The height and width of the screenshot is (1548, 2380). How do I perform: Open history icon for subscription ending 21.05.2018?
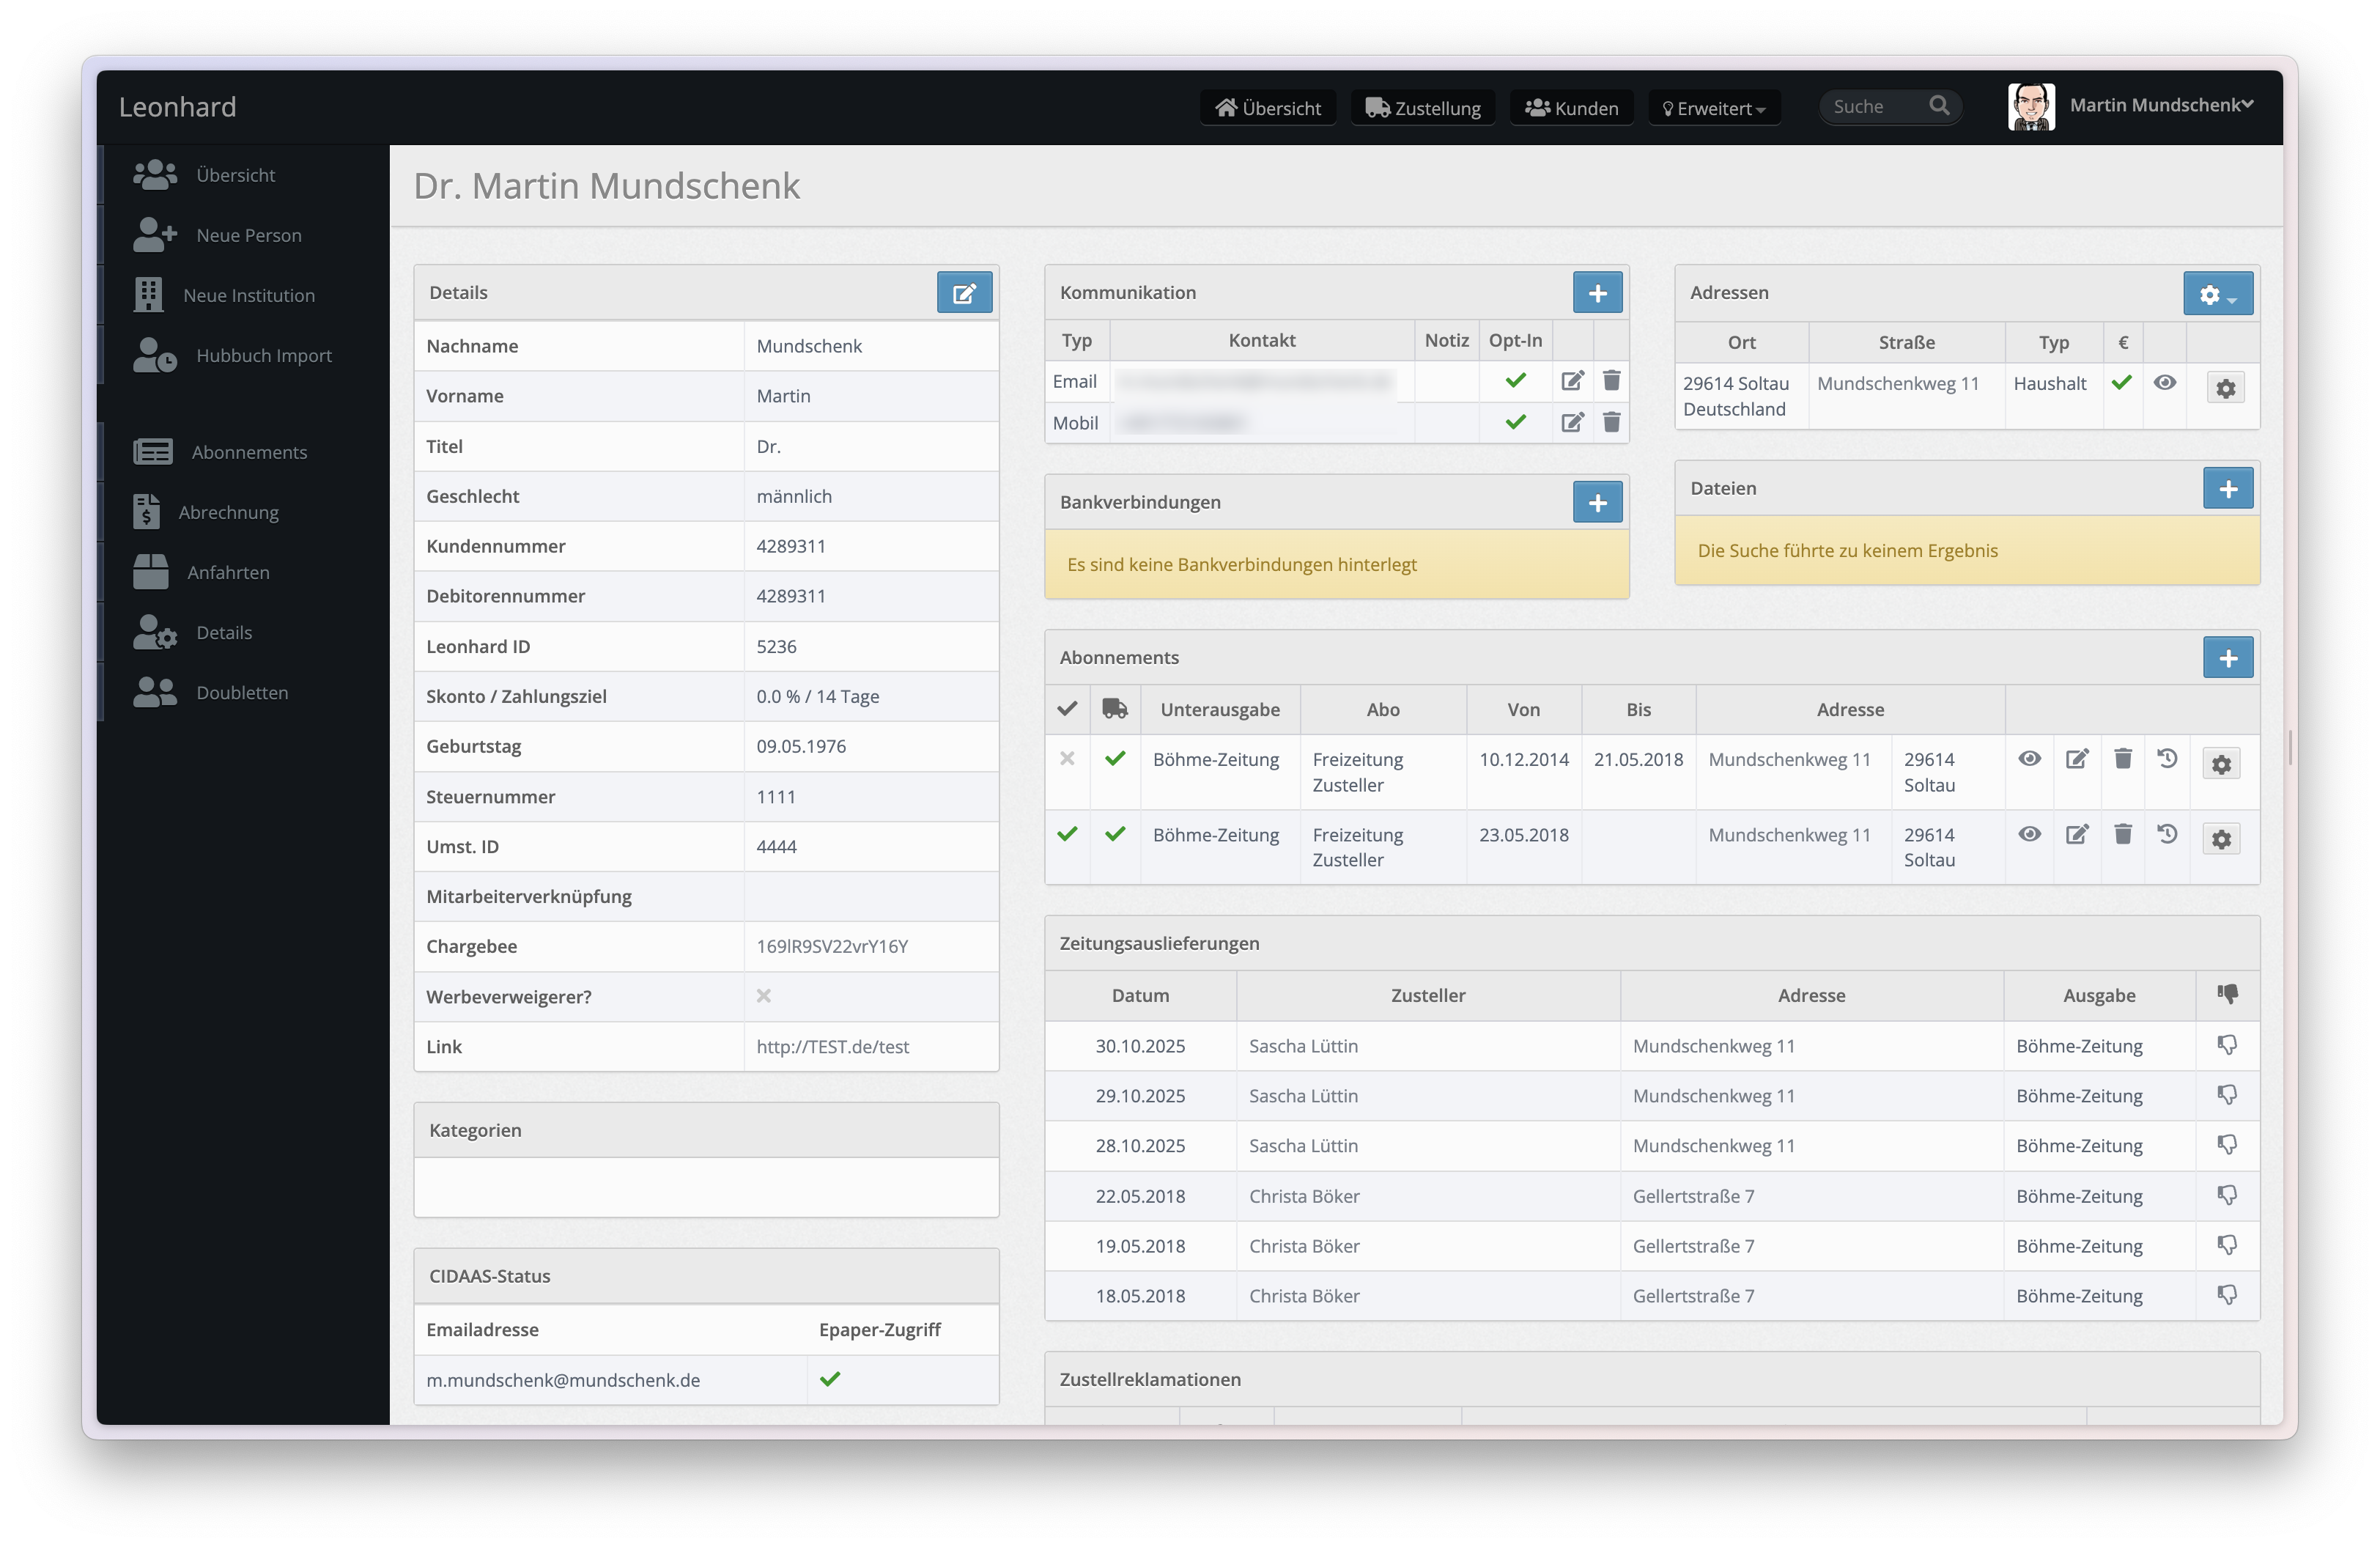click(2167, 759)
